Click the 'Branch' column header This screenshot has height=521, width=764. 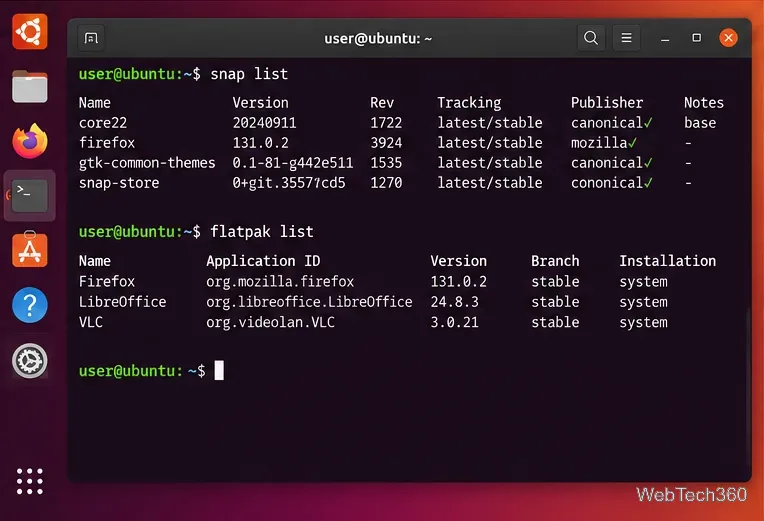coord(555,261)
